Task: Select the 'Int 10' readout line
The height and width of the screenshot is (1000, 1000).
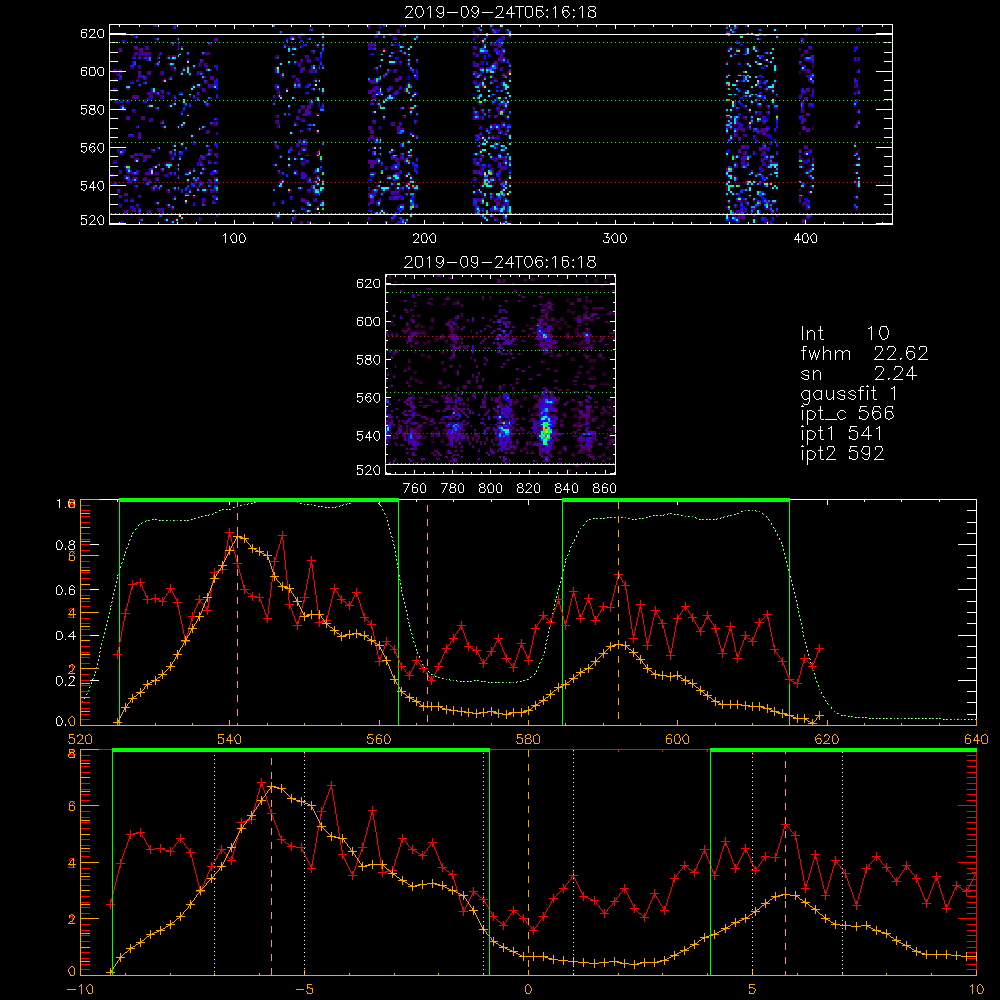Action: (x=844, y=333)
